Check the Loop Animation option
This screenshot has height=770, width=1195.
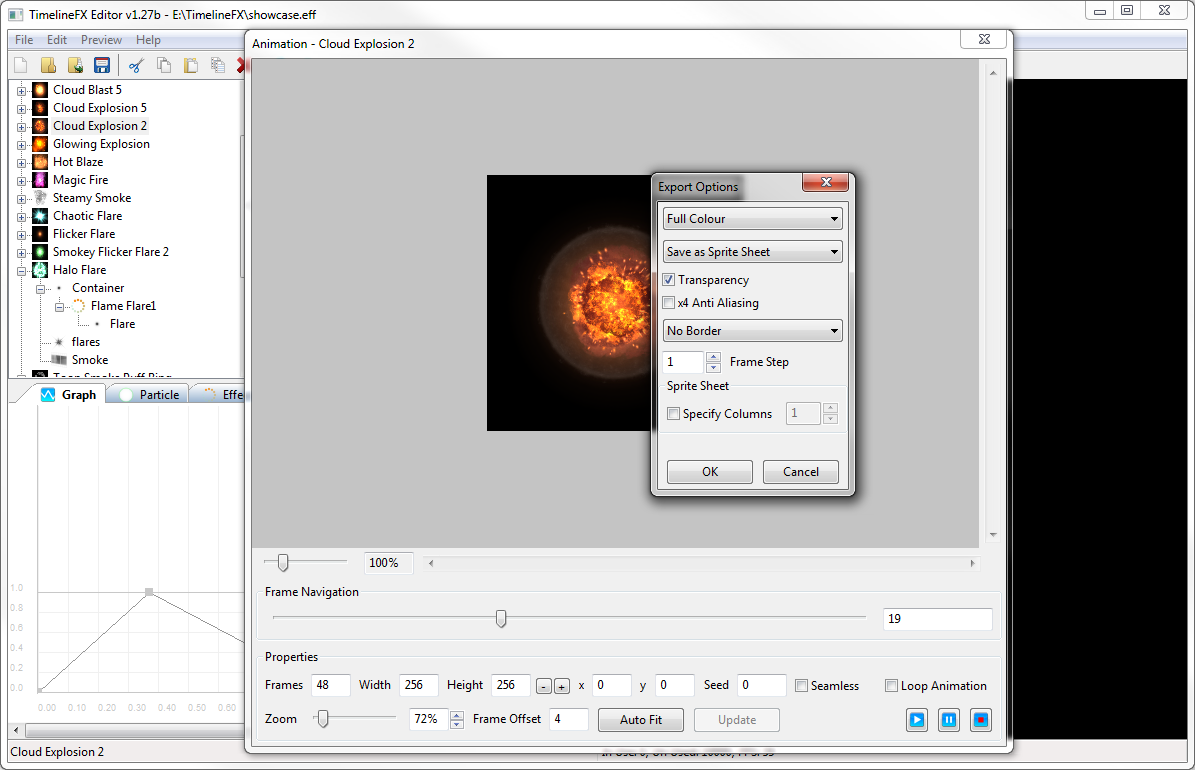(891, 686)
